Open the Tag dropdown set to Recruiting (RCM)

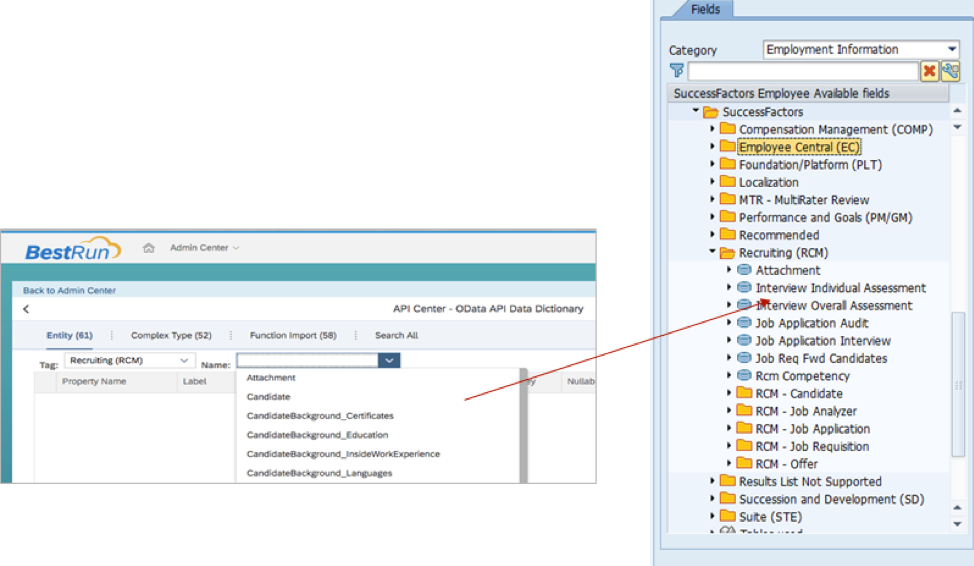(x=130, y=360)
